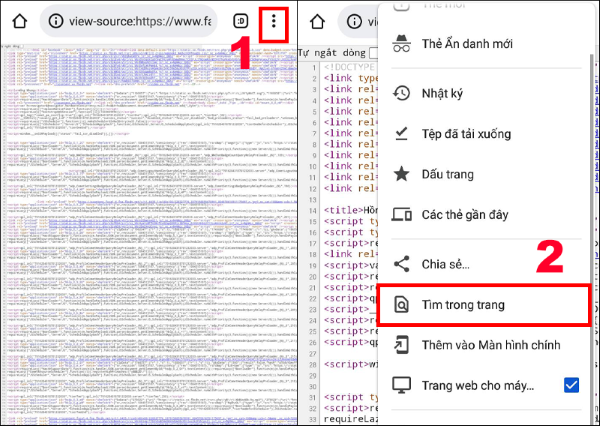Viewport: 600px width, 426px height.
Task: Toggle the Trang web cho máy checkbox
Action: tap(571, 384)
